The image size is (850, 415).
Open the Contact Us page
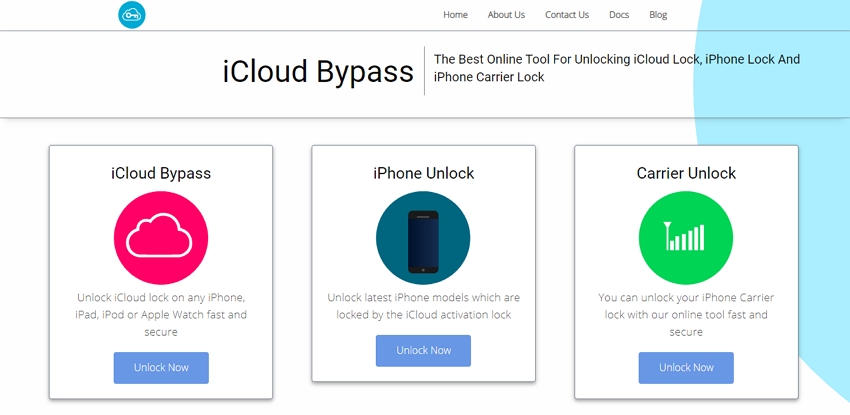pos(567,15)
